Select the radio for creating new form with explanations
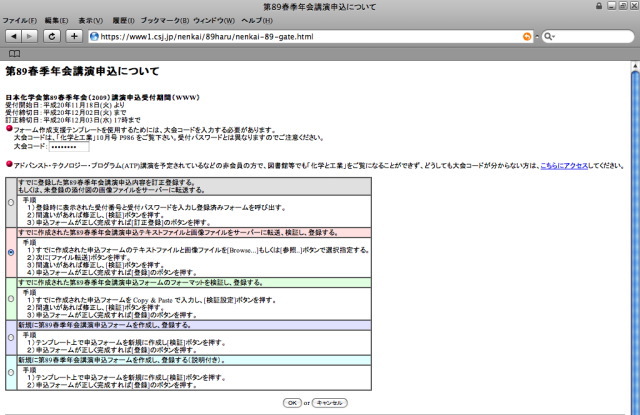This screenshot has height=415, width=640. [x=10, y=372]
